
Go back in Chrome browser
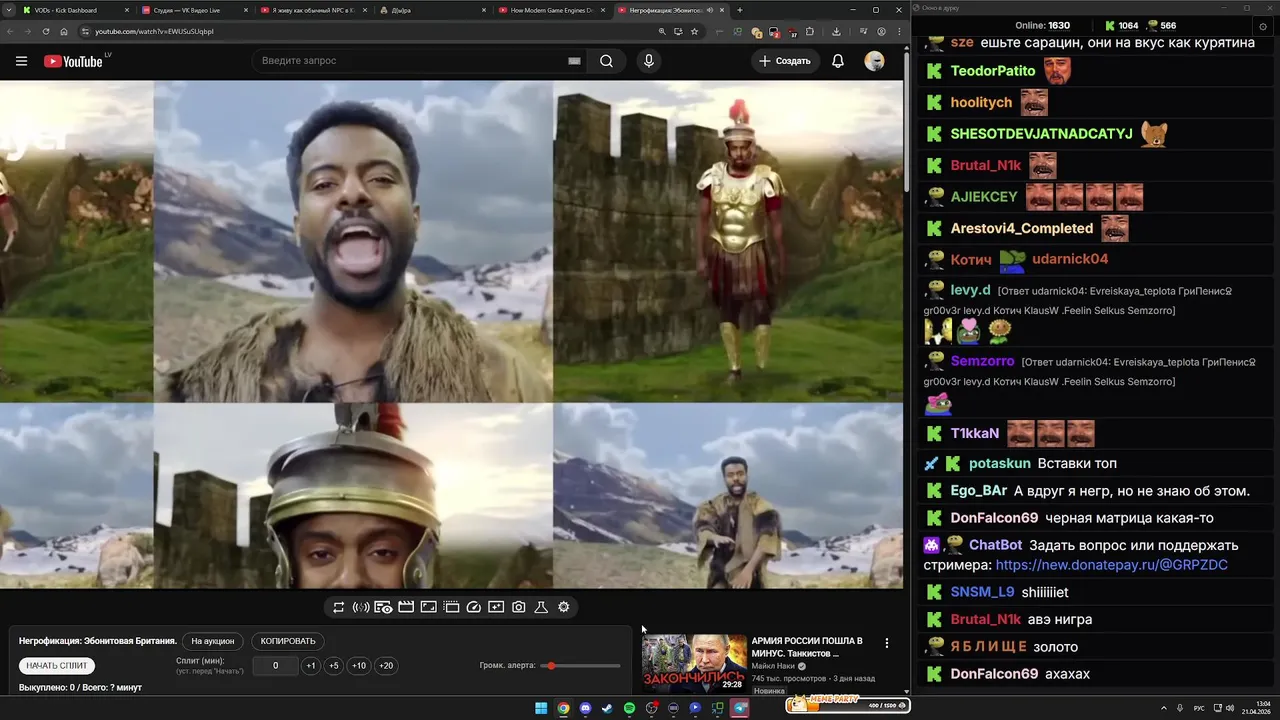[x=10, y=31]
